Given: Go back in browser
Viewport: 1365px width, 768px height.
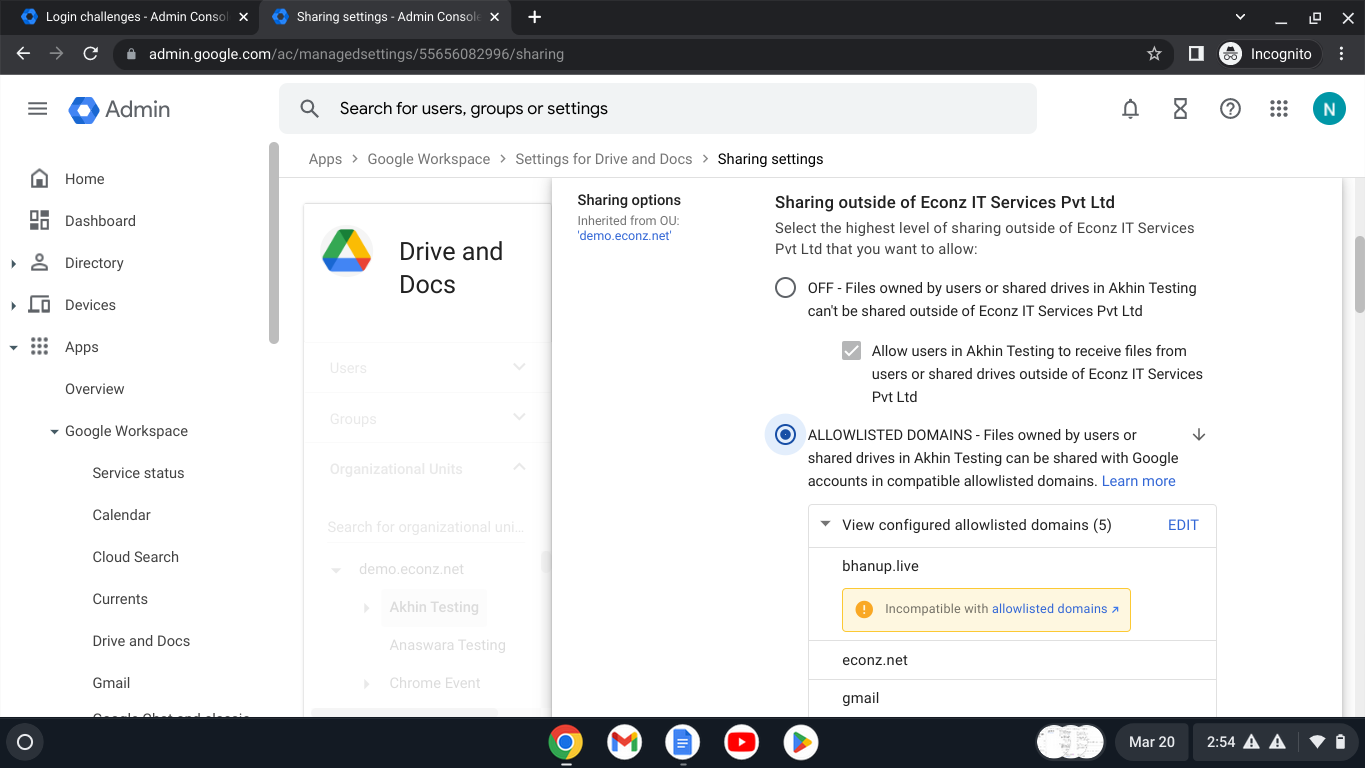Looking at the screenshot, I should [23, 54].
